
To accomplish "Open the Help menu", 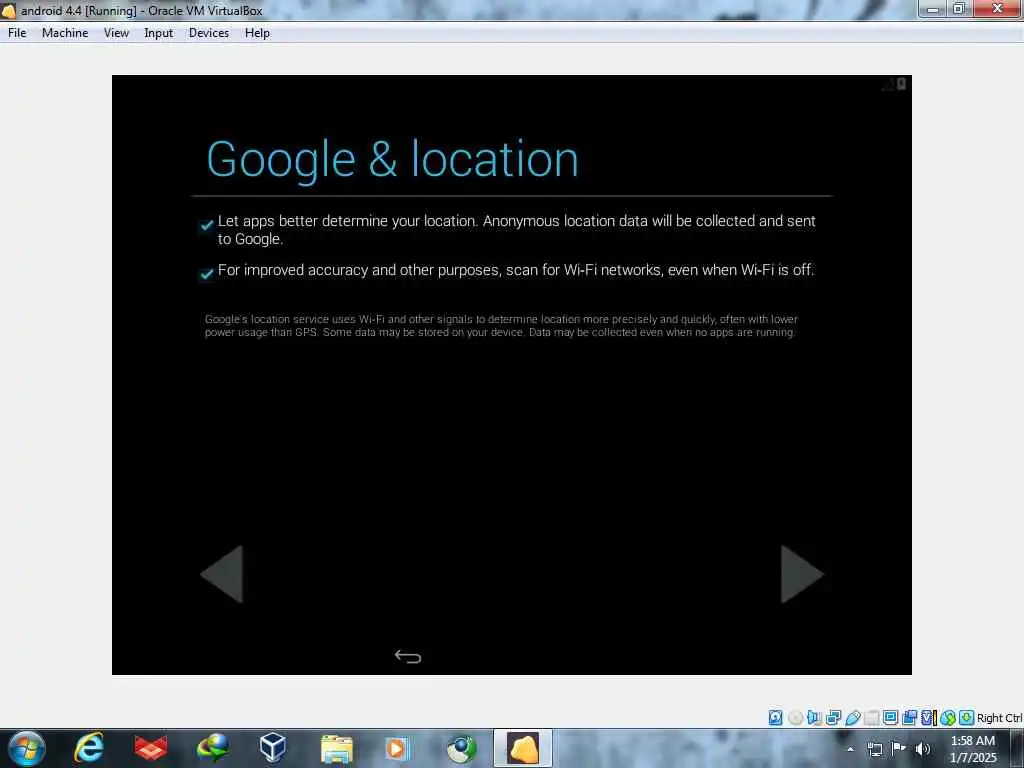I will 257,33.
